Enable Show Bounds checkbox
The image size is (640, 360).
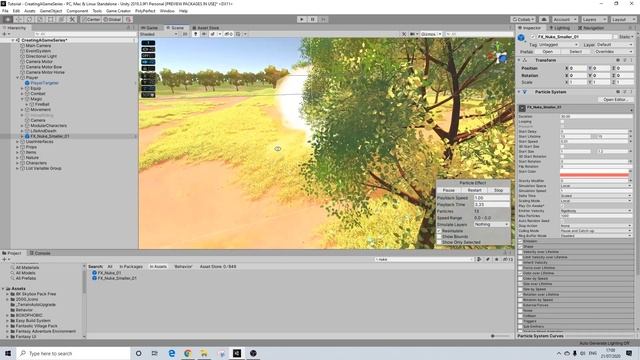click(x=439, y=236)
